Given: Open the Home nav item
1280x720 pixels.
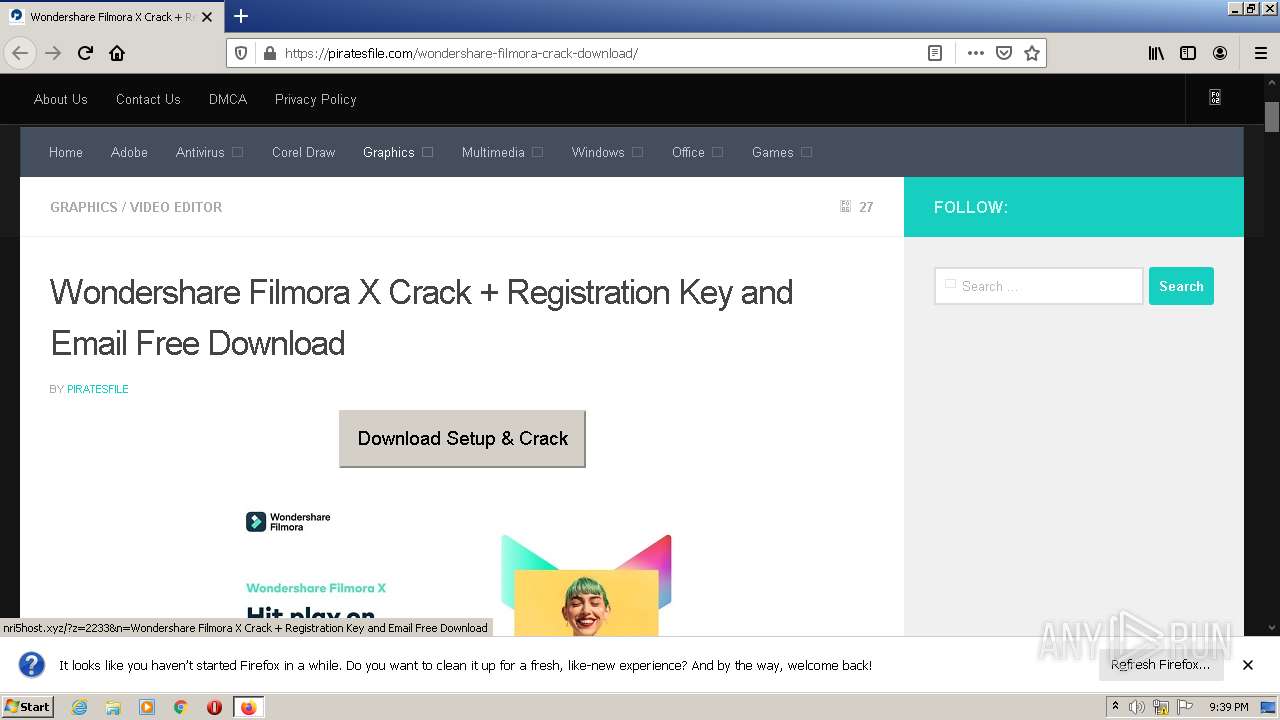Looking at the screenshot, I should pyautogui.click(x=66, y=152).
